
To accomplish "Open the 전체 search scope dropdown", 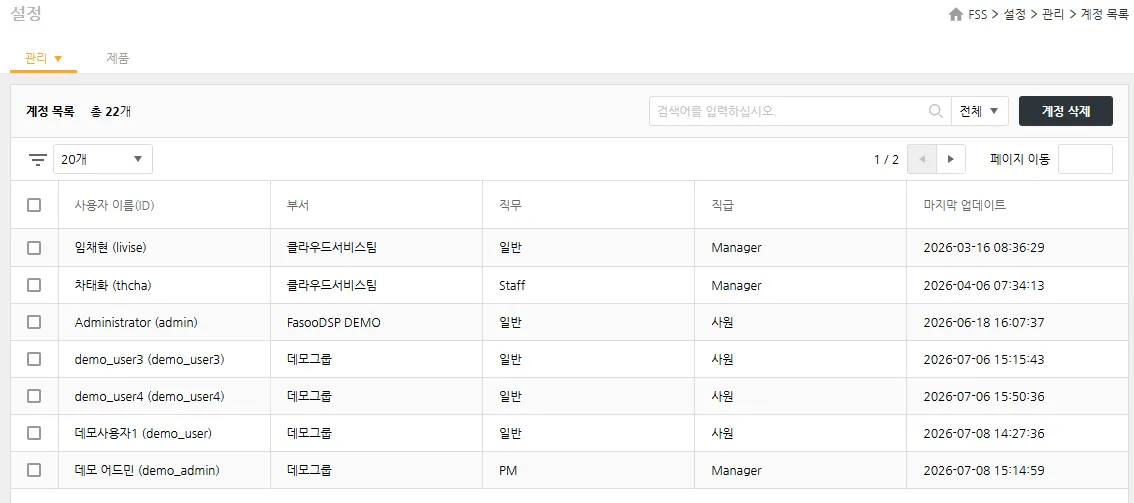I will (979, 111).
